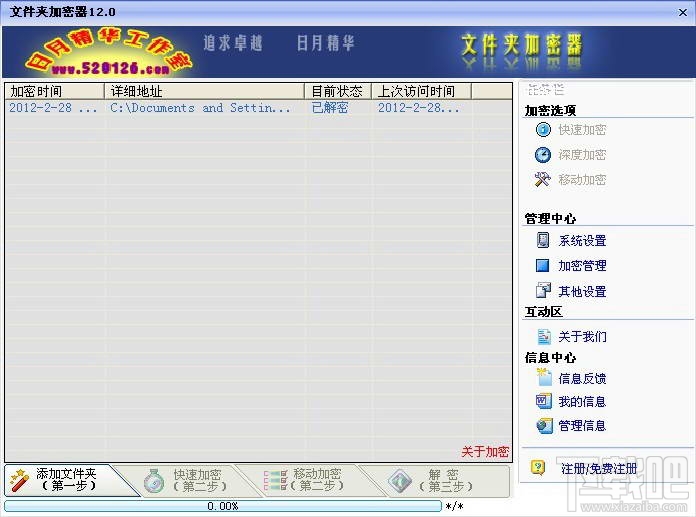Open the 系统设置 link
This screenshot has width=696, height=517.
point(582,241)
